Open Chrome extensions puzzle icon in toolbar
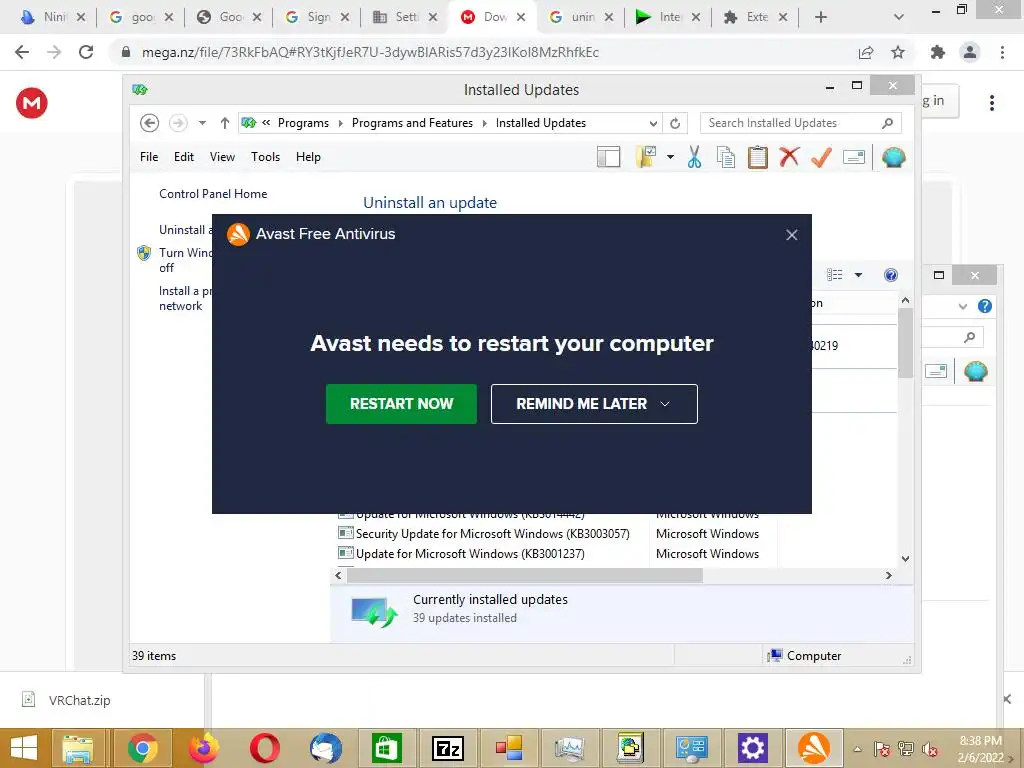Screen dimensions: 1024x768 coord(938,52)
